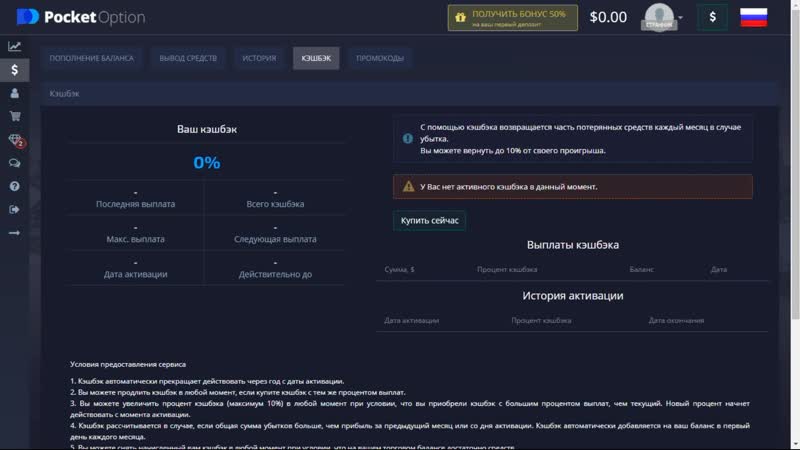Open the help question mark icon
The height and width of the screenshot is (450, 800).
[x=14, y=186]
